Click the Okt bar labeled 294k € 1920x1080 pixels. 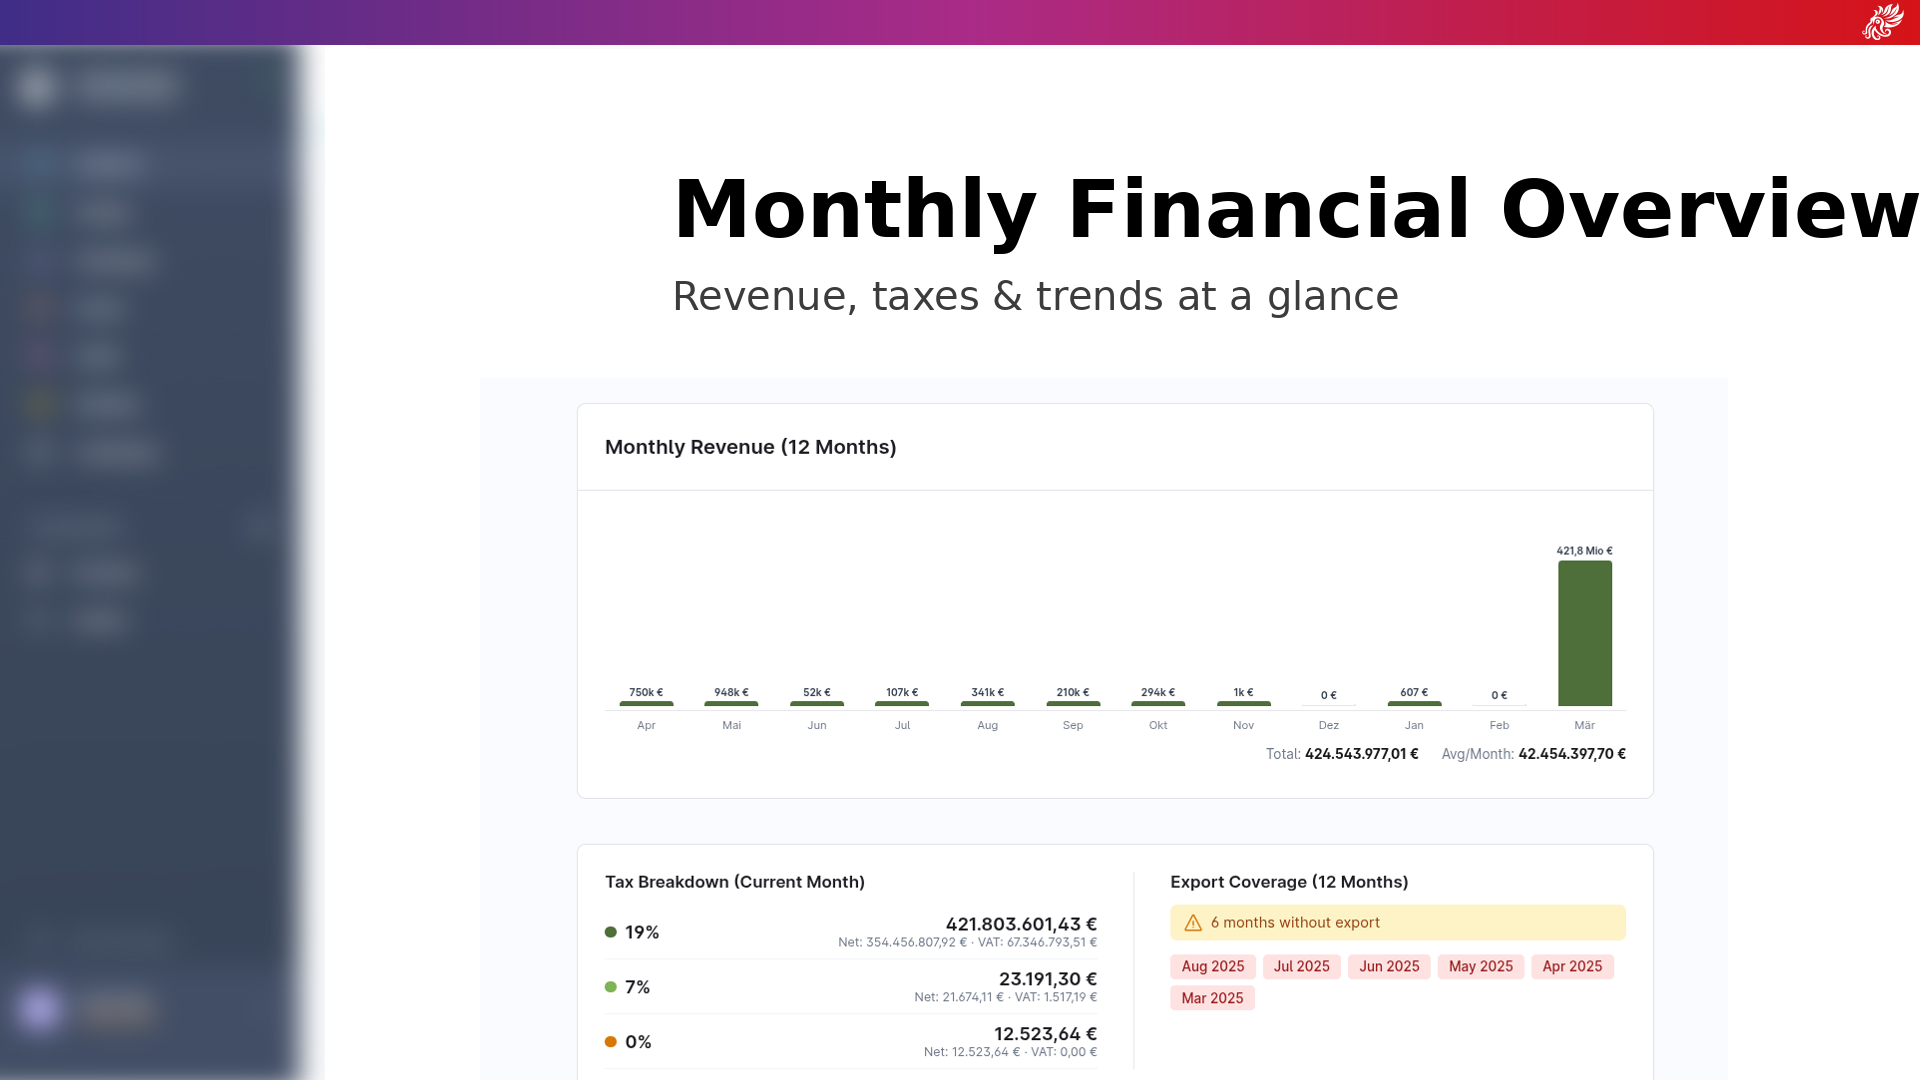(1158, 703)
